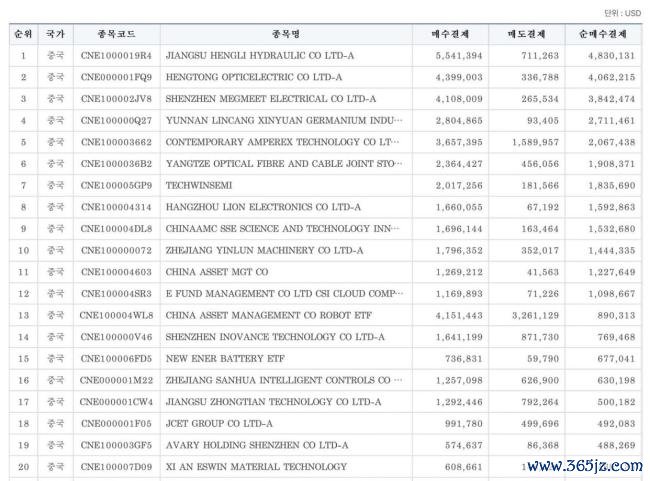650x481 pixels.
Task: Select code CNE000001F05
Action: tap(116, 423)
